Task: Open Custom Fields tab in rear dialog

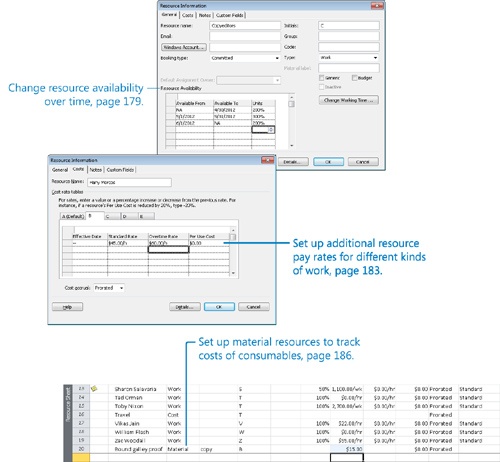Action: (x=230, y=15)
